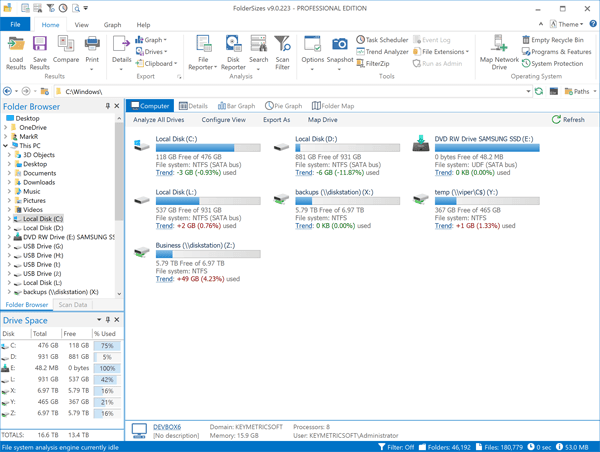The height and width of the screenshot is (452, 600).
Task: Open the Drives export dropdown
Action: [151, 52]
